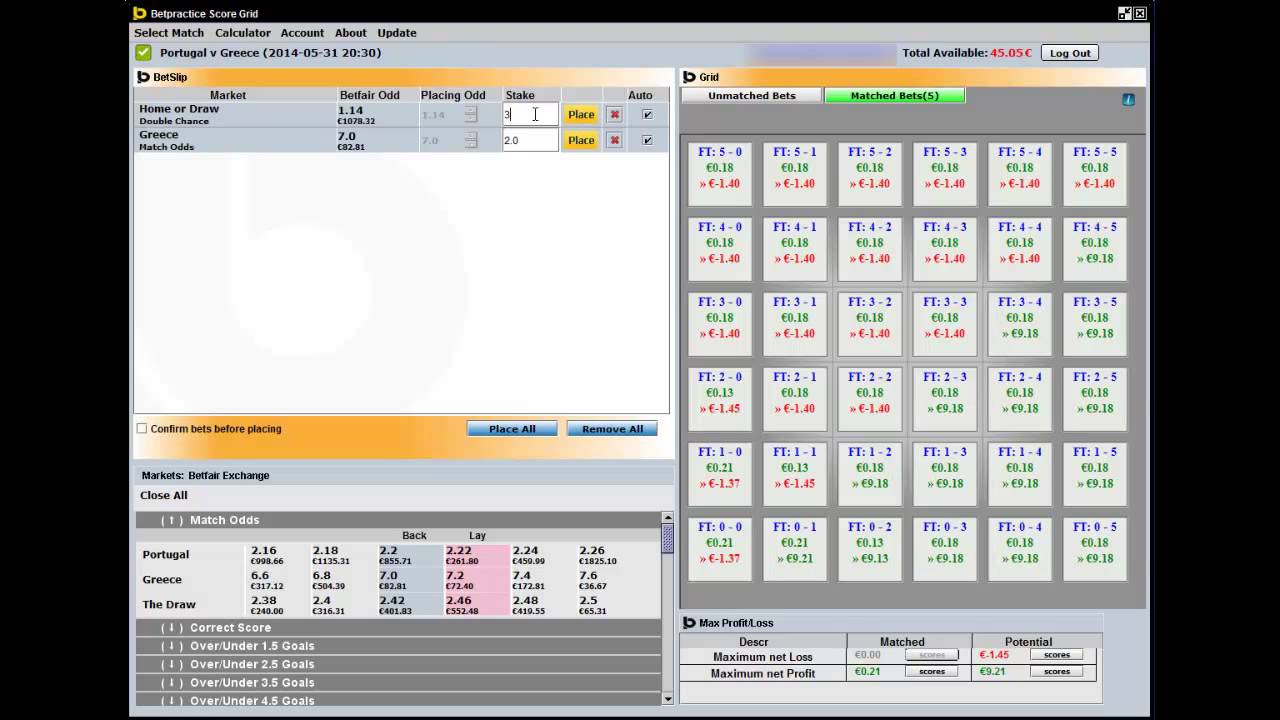Select the FT: 0 - 1 score cell
Image resolution: width=1280 pixels, height=720 pixels.
click(x=795, y=549)
